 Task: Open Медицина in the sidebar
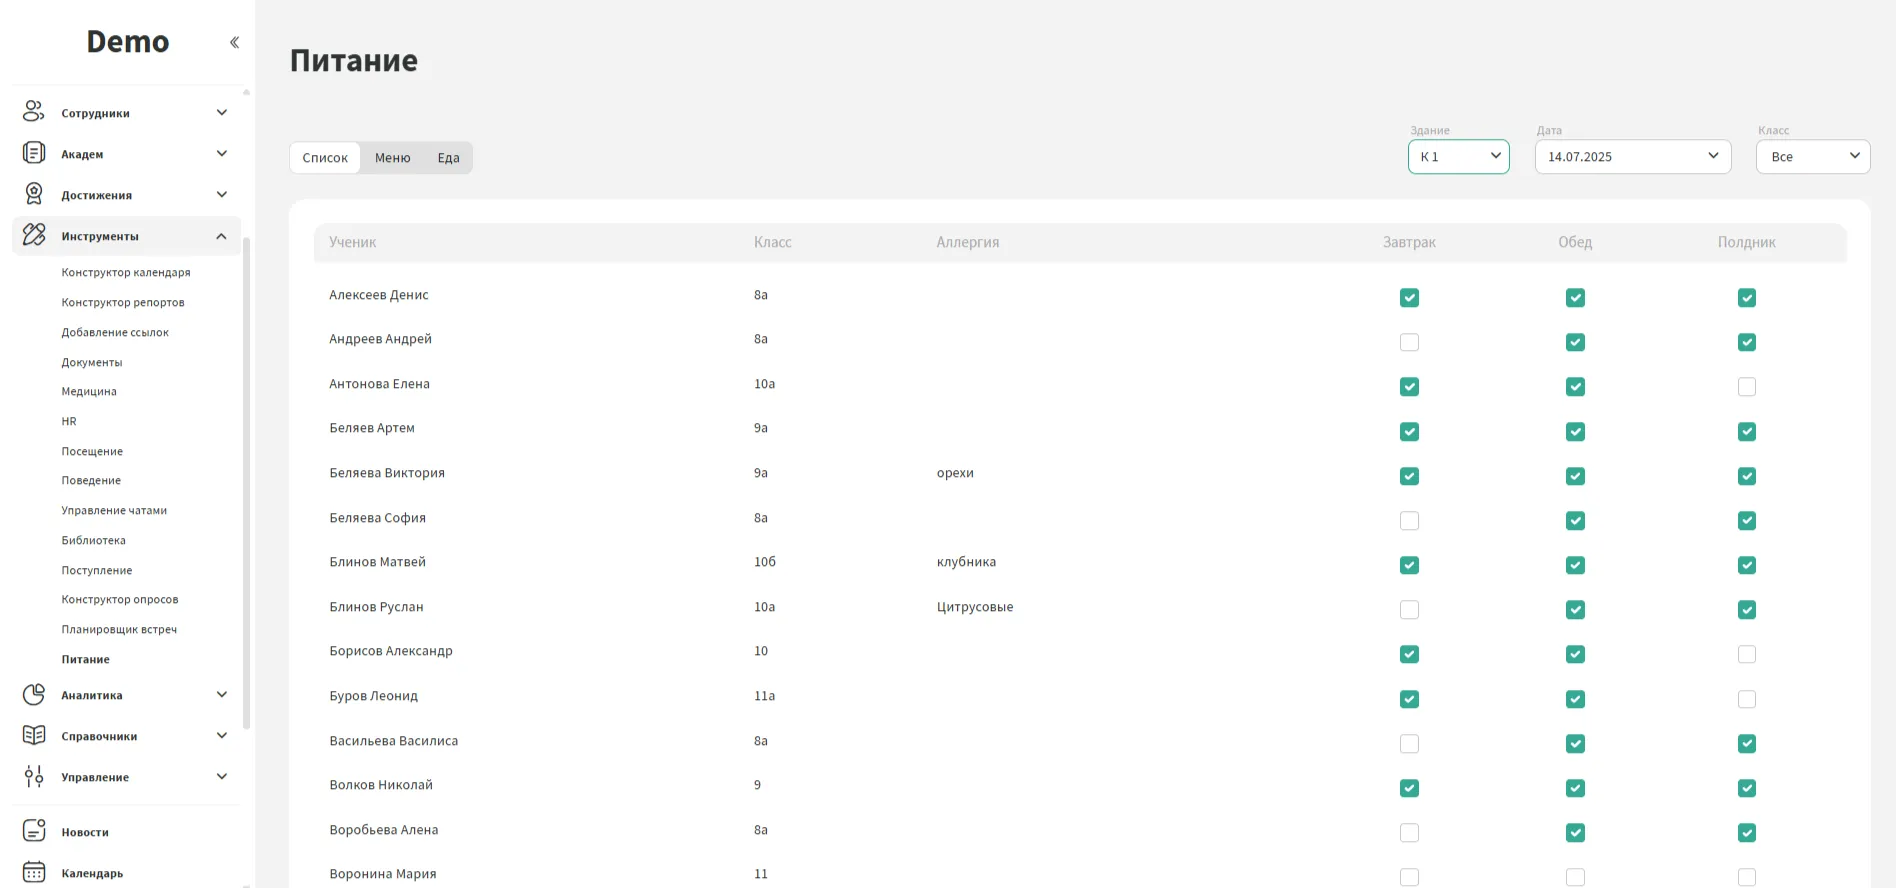click(x=89, y=392)
